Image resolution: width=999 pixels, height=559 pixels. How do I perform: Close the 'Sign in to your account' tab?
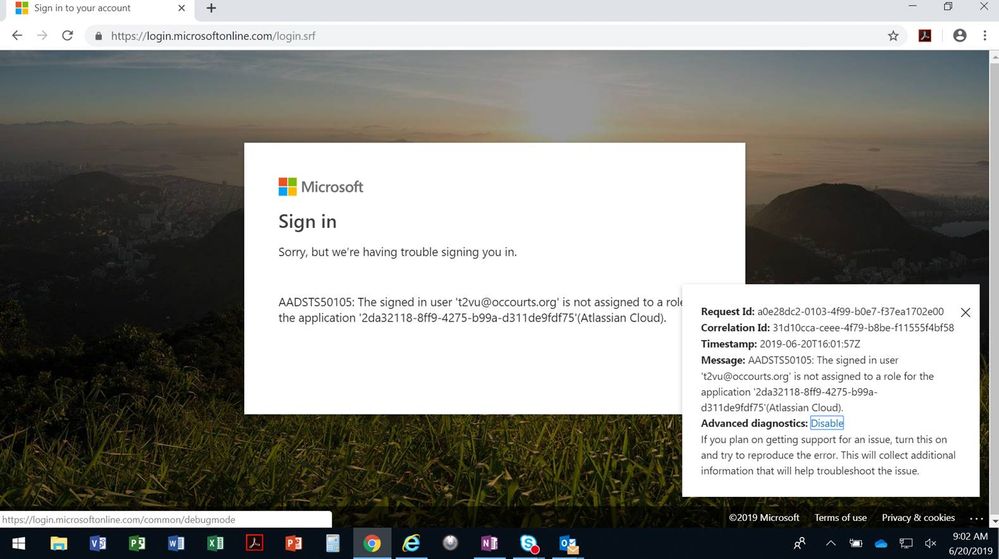tap(182, 8)
